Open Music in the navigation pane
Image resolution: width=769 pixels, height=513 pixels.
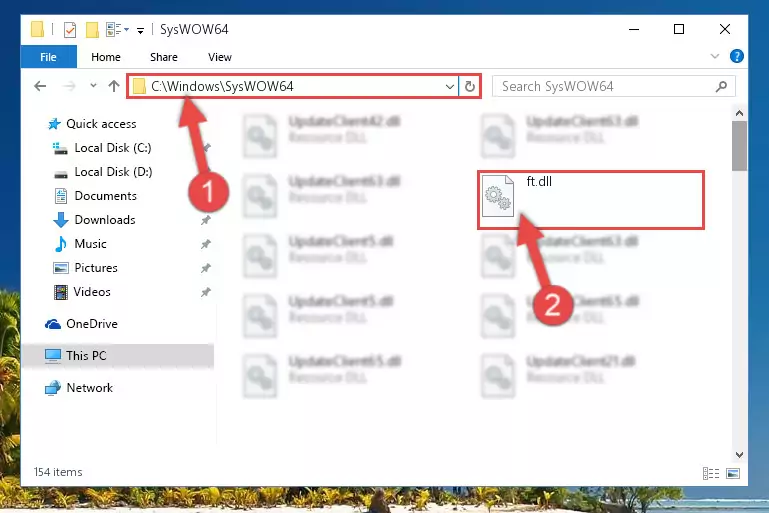coord(90,244)
